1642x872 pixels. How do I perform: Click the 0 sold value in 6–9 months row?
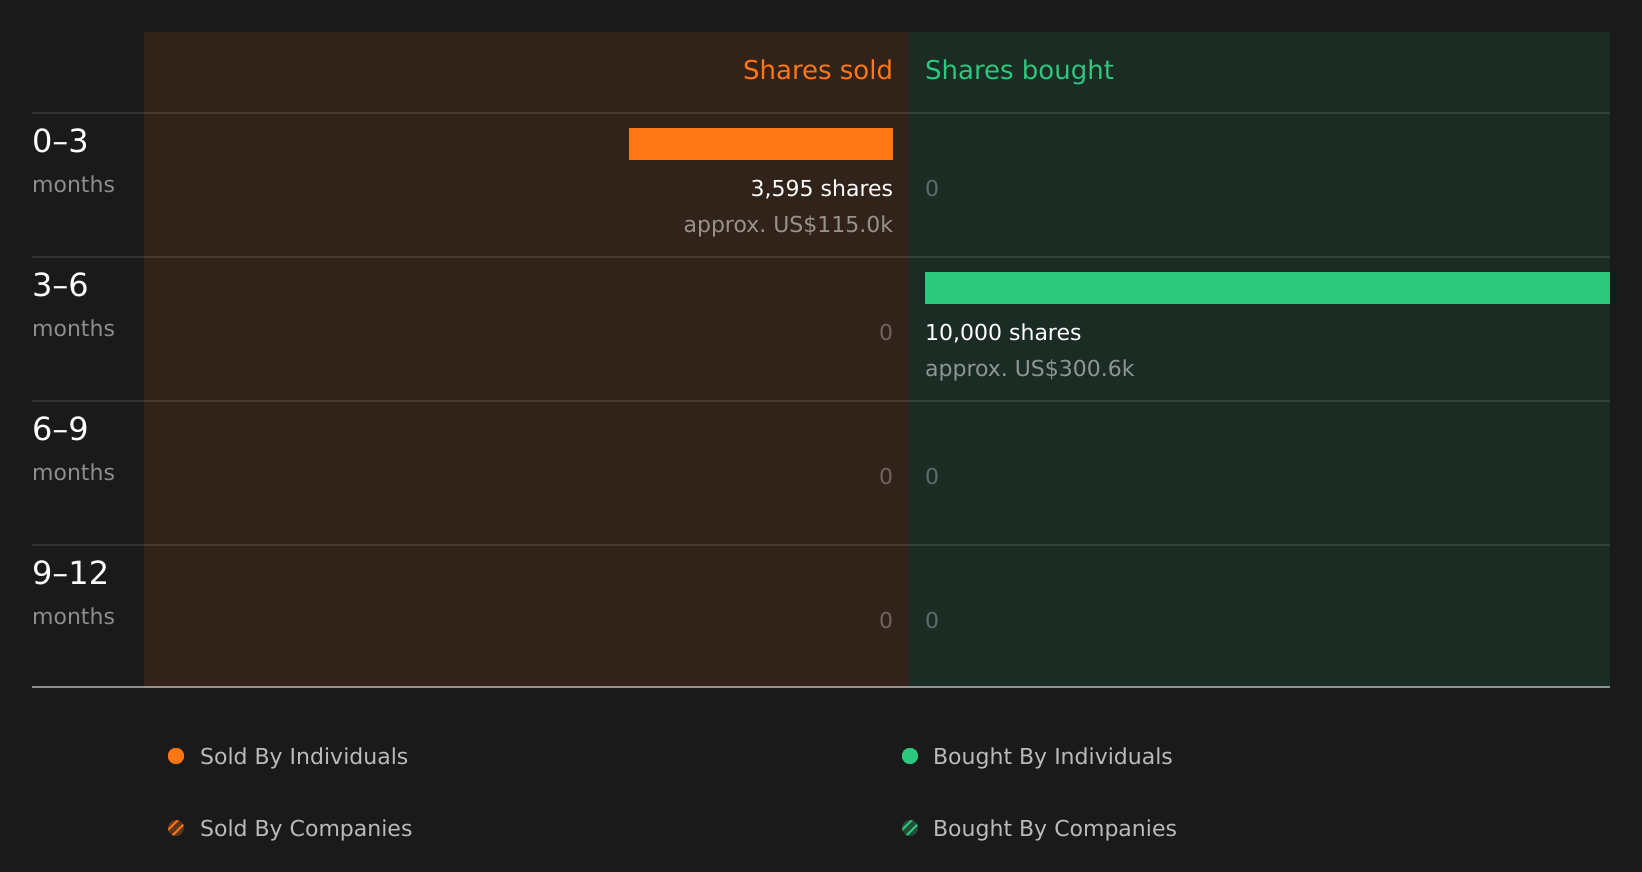tap(886, 477)
